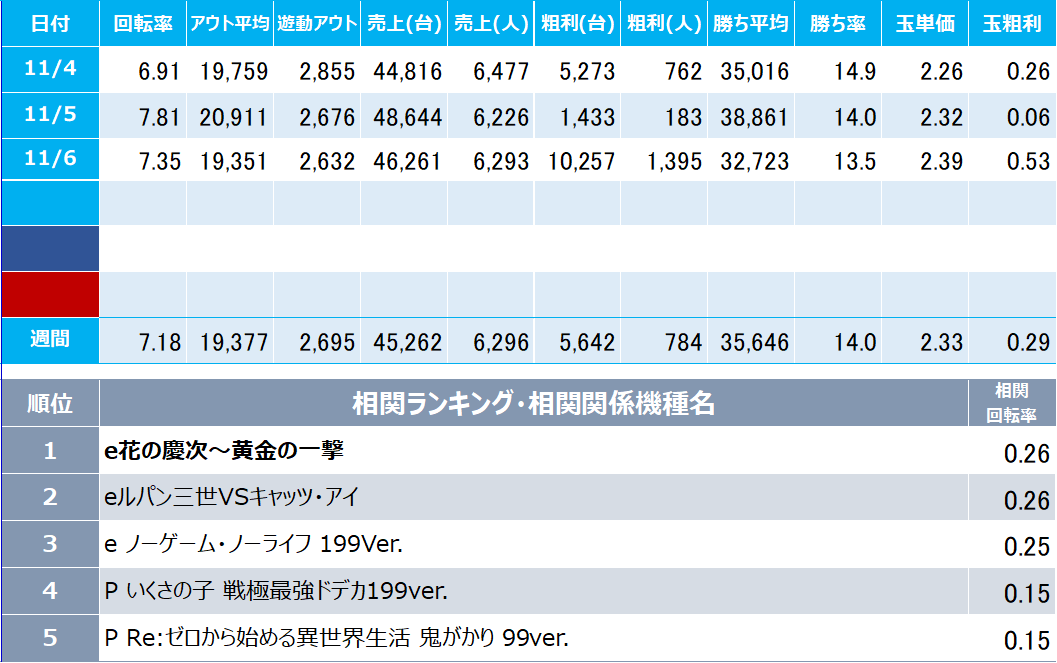Select the 週間 summary row label

click(49, 340)
